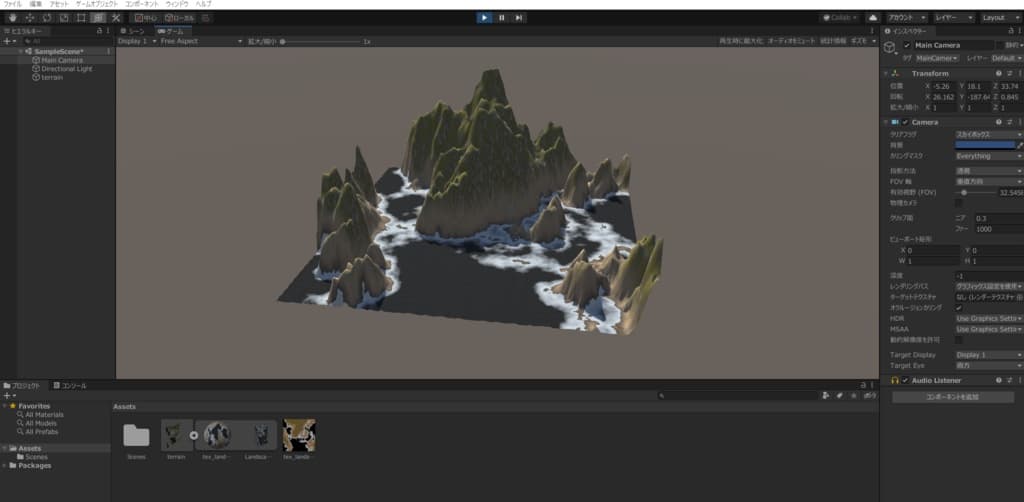Select the Rect Transform tool
Screen dimensions: 1024x502
81,18
